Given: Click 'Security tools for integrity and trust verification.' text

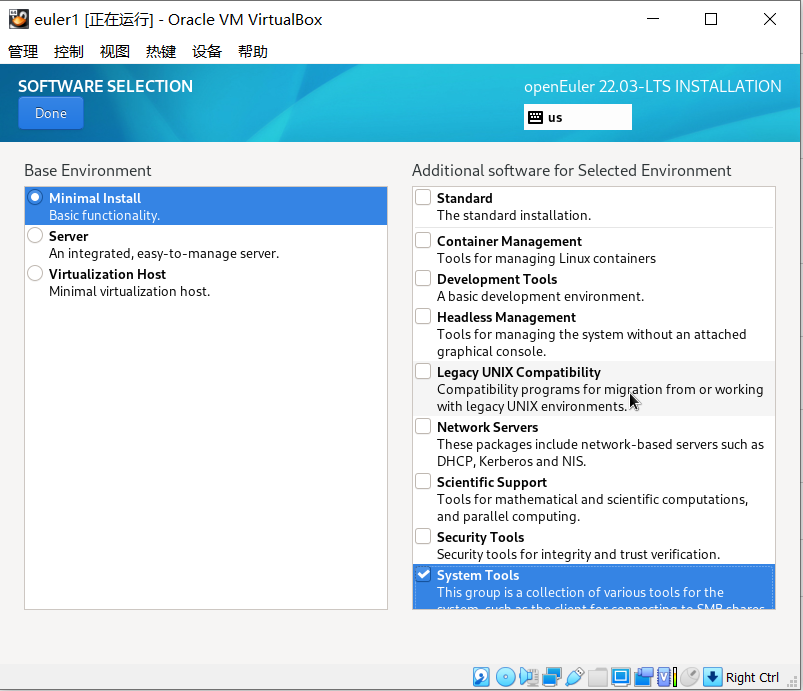Looking at the screenshot, I should point(578,554).
